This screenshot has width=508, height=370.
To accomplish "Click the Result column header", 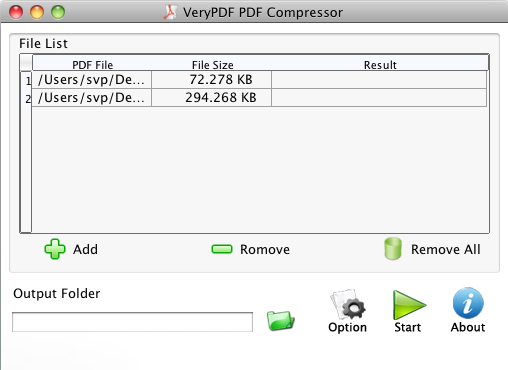I will (x=380, y=65).
